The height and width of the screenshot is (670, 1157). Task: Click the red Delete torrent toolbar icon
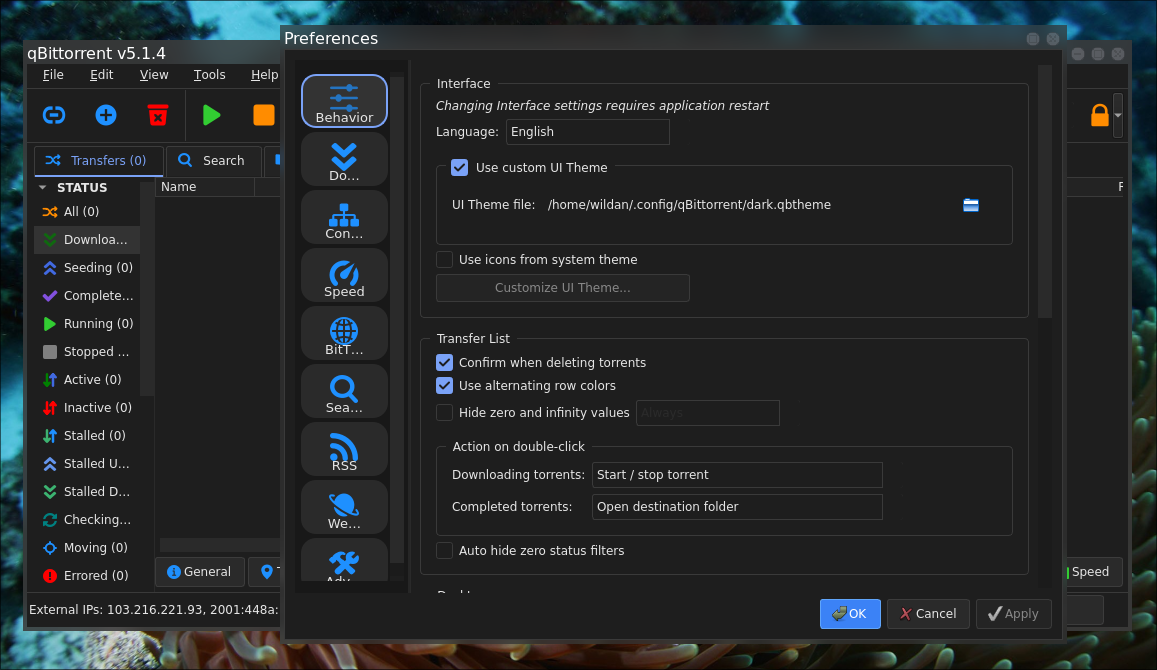click(x=158, y=115)
